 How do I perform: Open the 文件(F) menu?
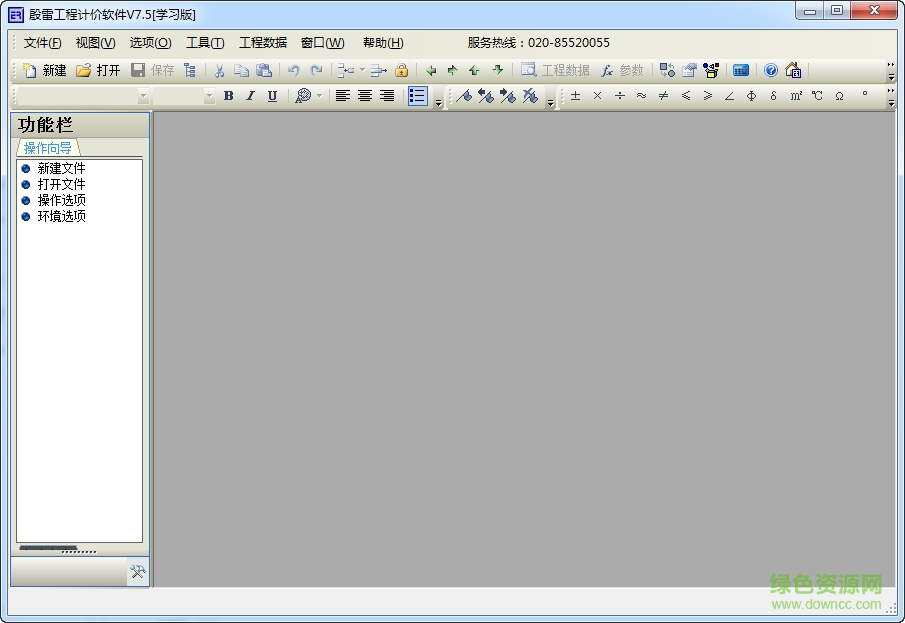tap(42, 43)
